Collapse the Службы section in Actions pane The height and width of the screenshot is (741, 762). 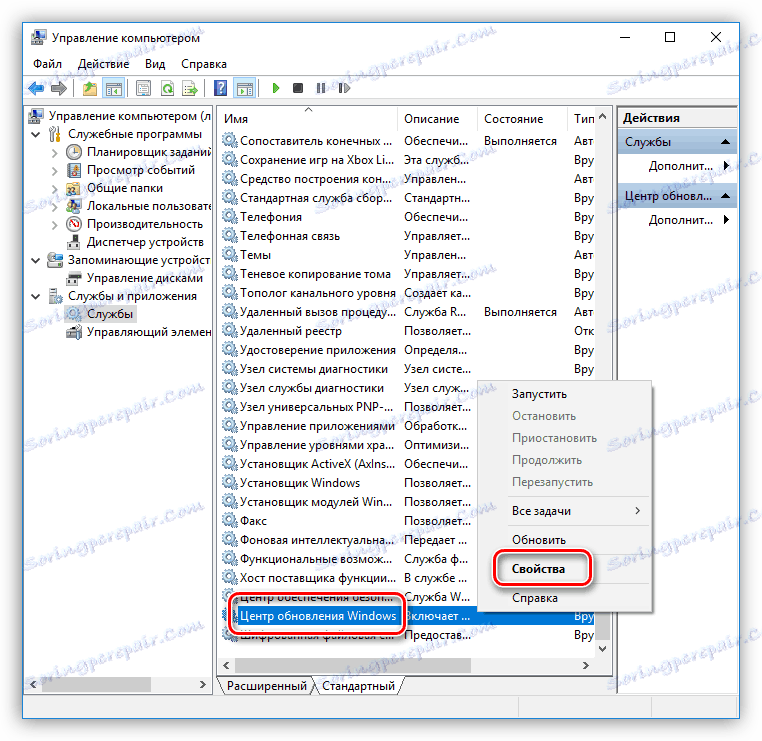click(x=725, y=142)
